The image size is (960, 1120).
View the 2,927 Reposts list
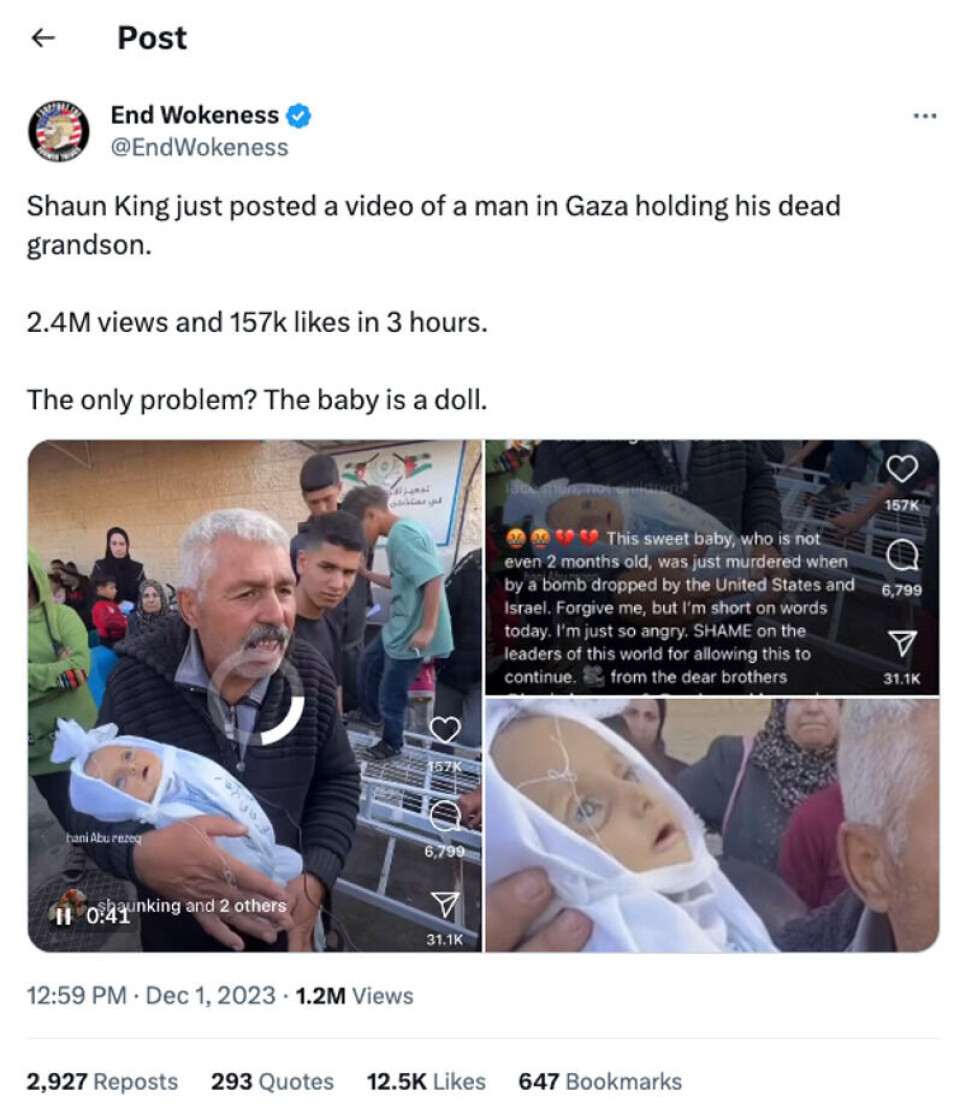[102, 1081]
